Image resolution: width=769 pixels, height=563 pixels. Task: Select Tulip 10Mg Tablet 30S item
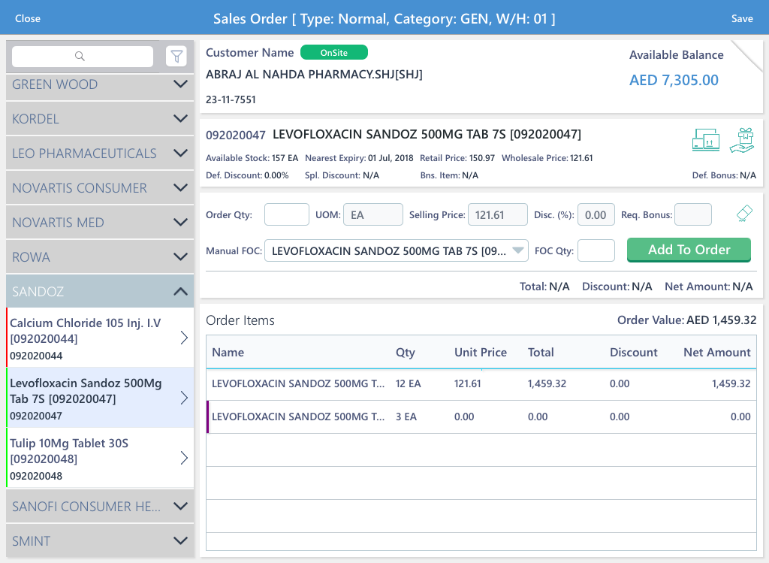click(100, 458)
